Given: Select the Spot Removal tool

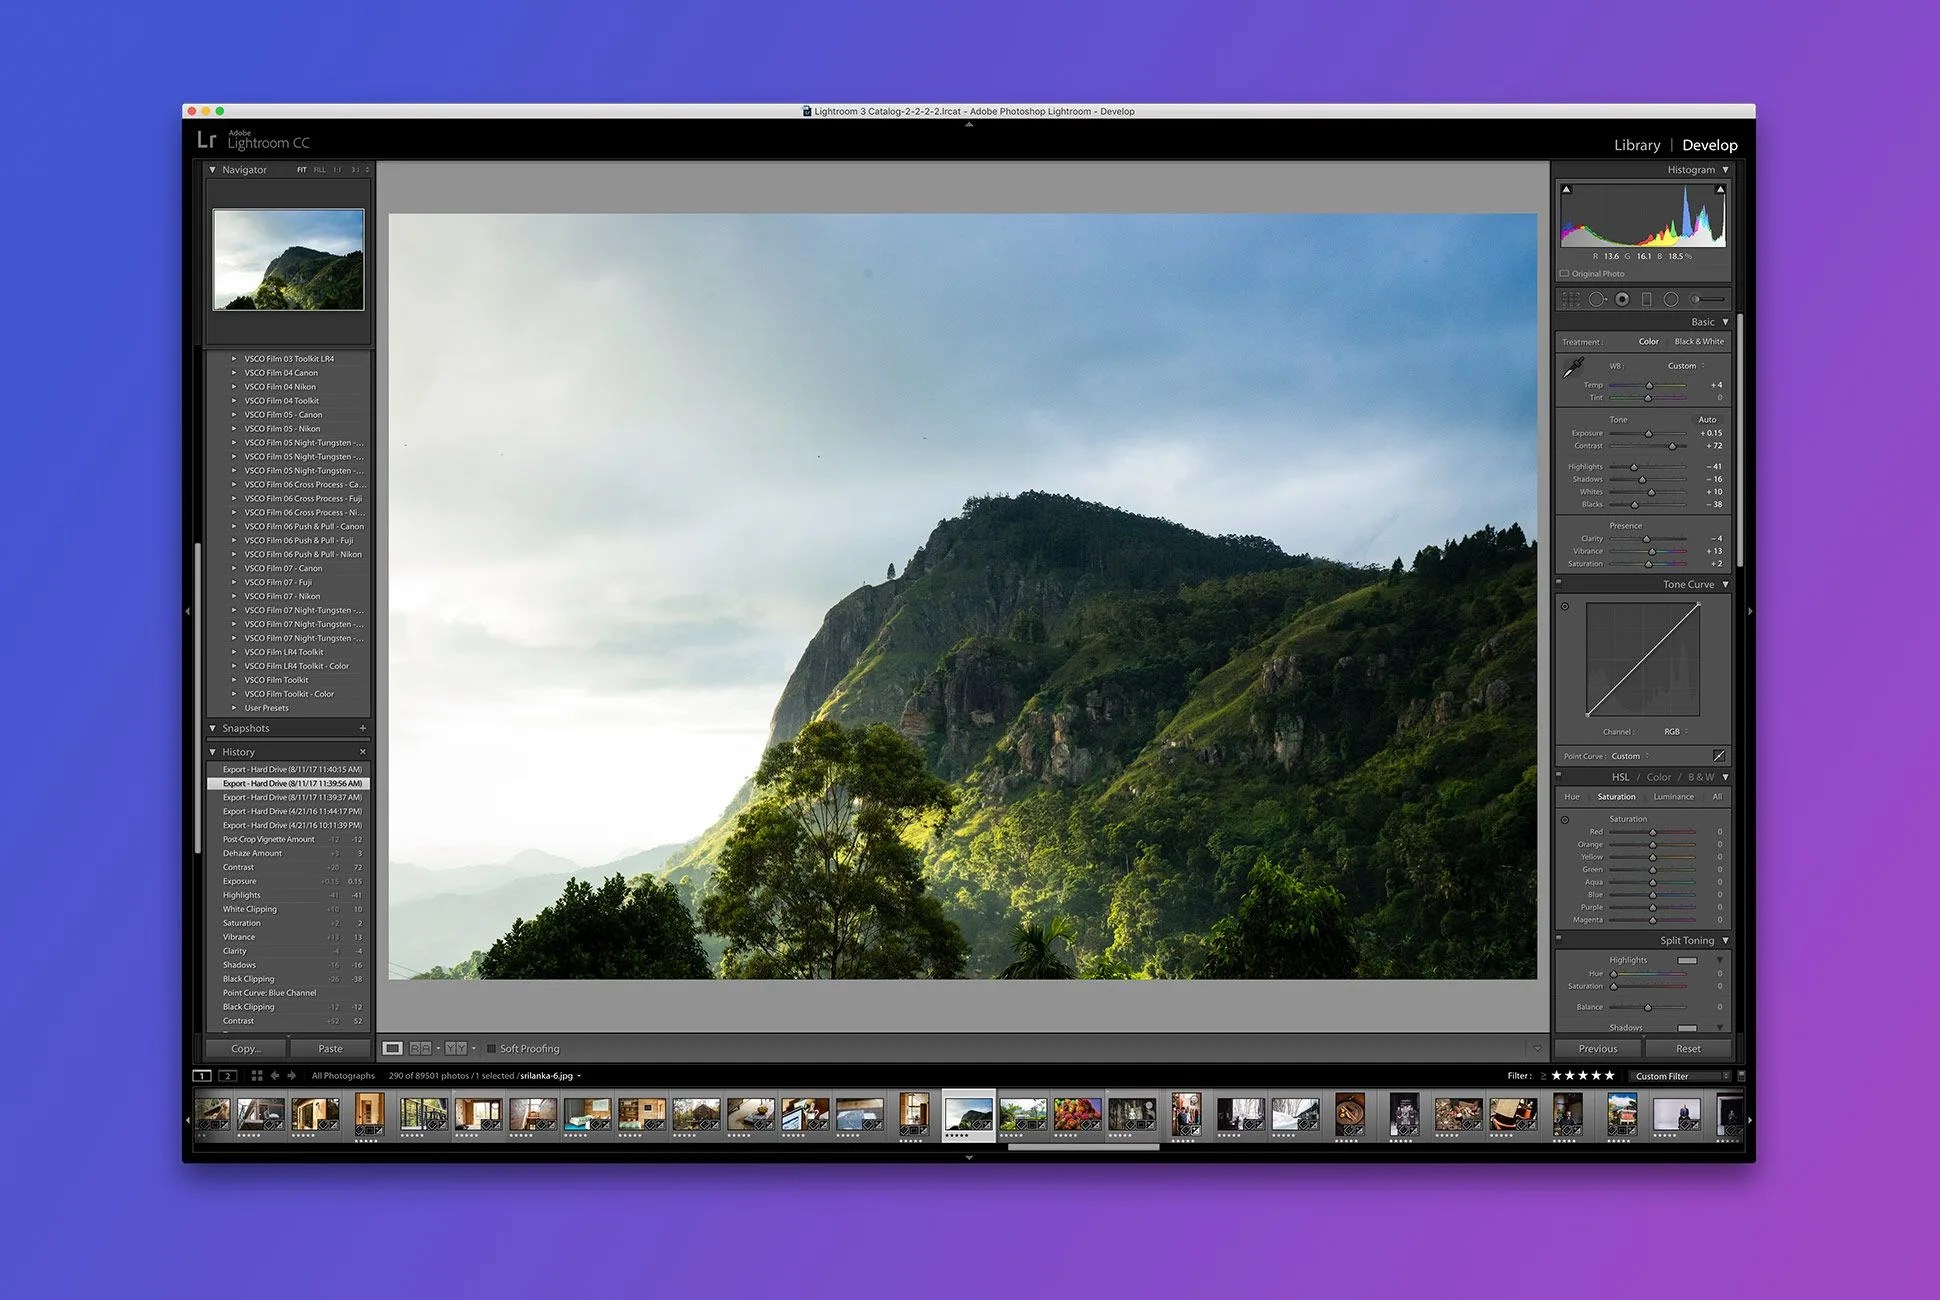Looking at the screenshot, I should [x=1597, y=299].
